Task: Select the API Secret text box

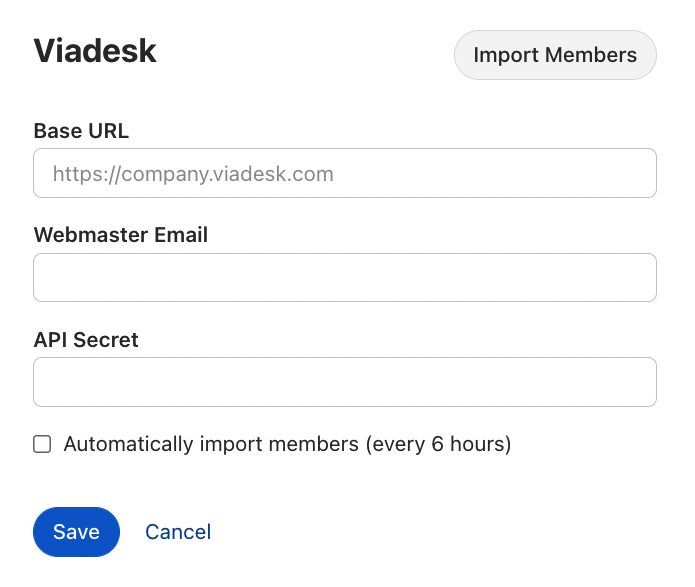Action: tap(345, 382)
